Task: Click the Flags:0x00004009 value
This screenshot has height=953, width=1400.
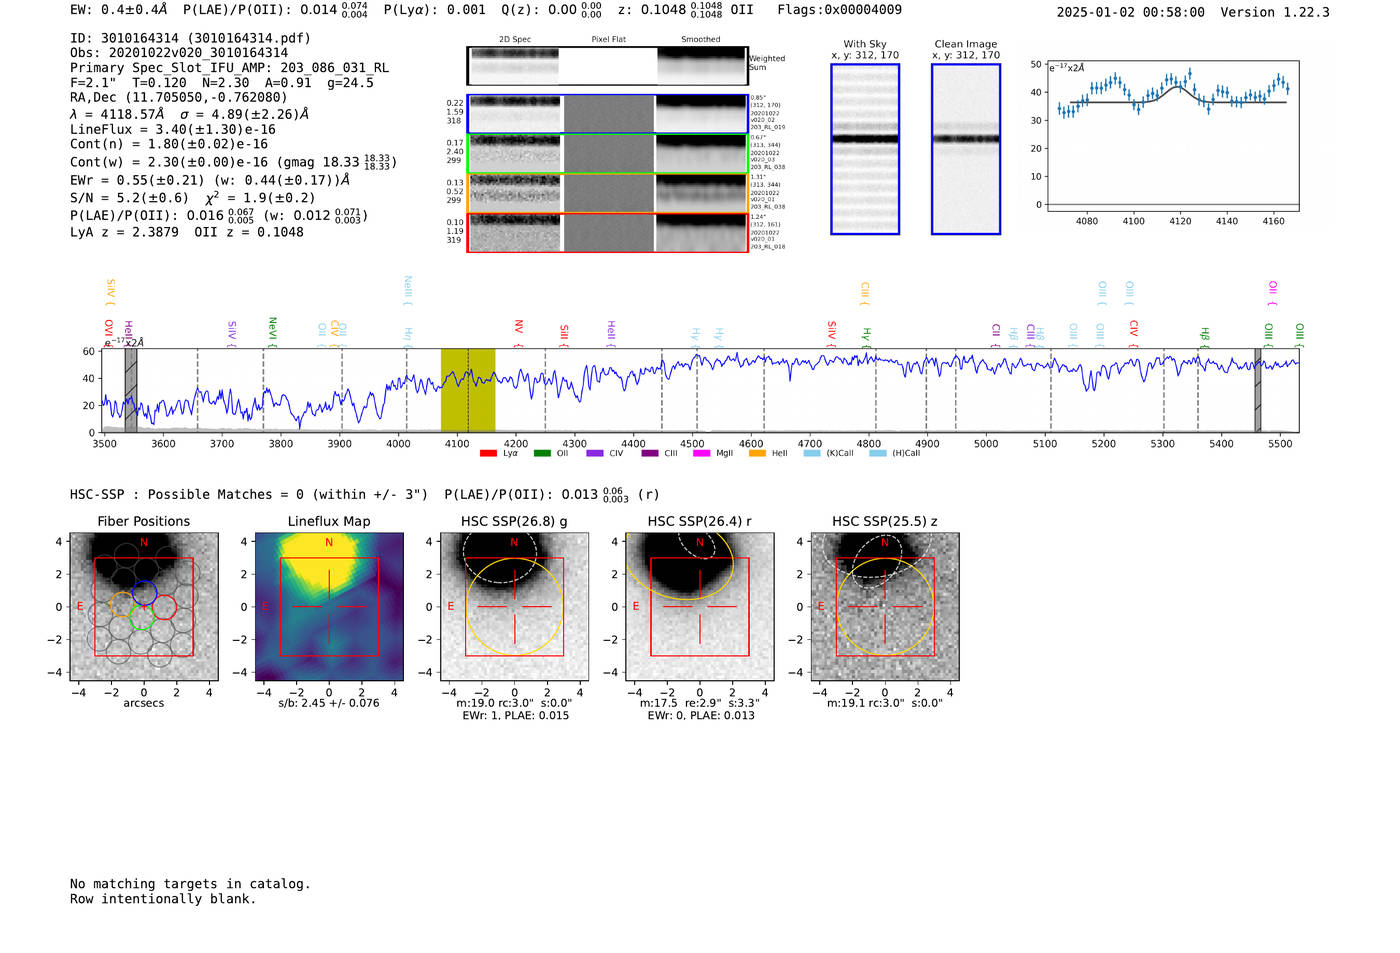Action: (840, 10)
